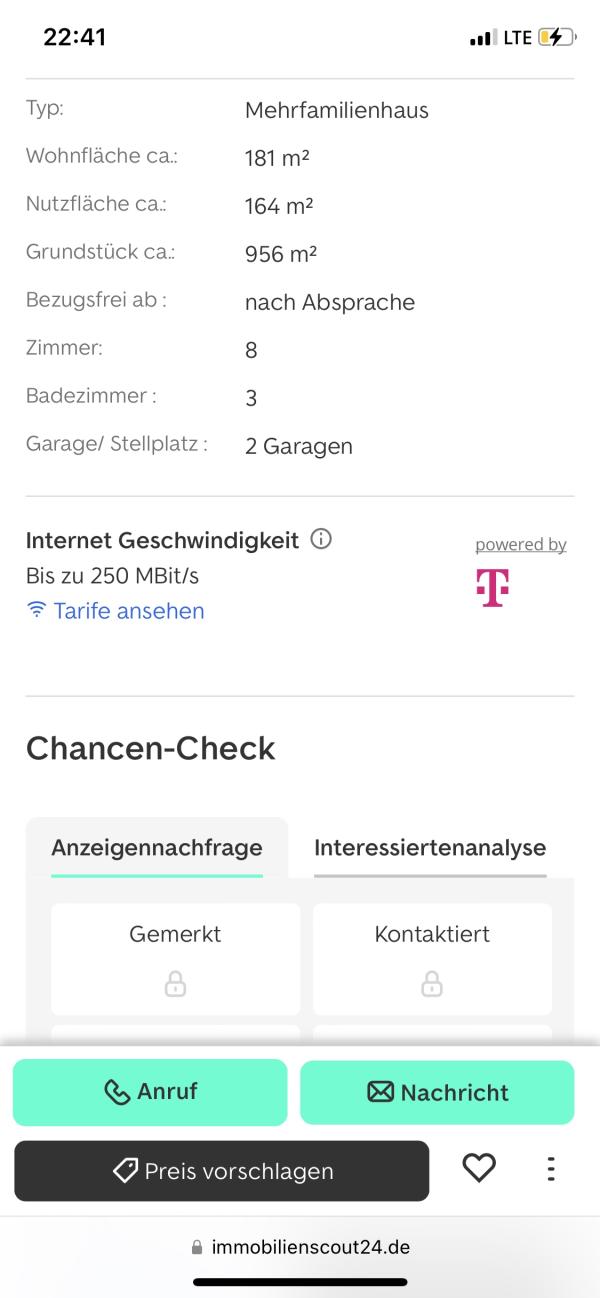Open the Tarife ansehen link

129,611
